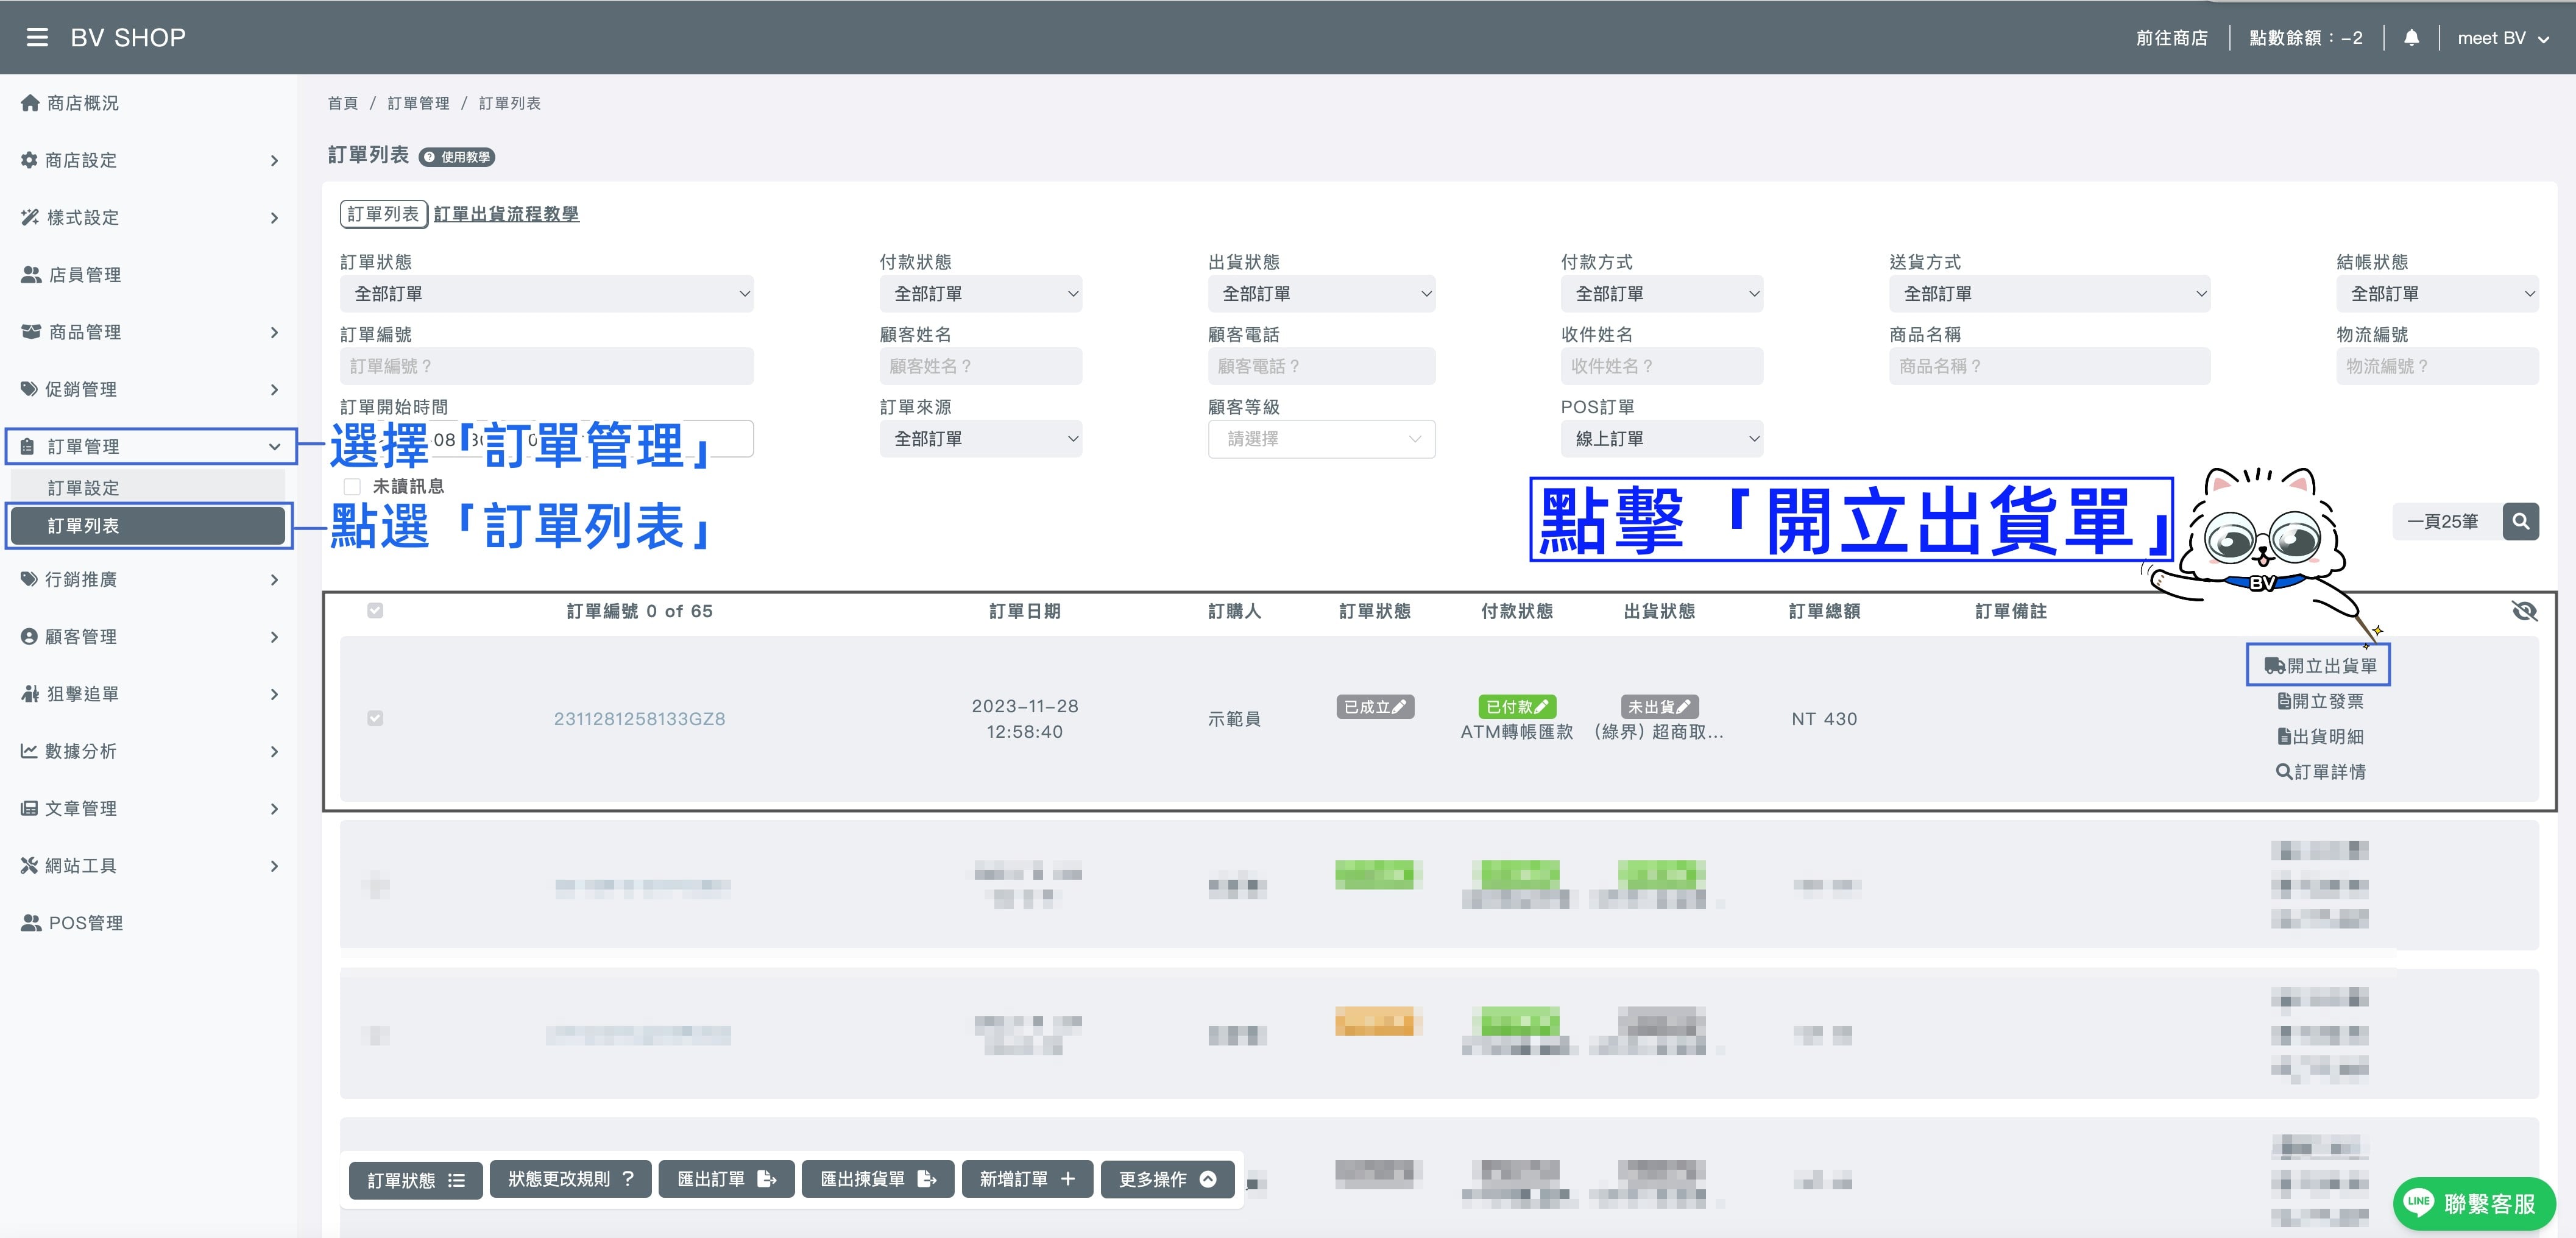The height and width of the screenshot is (1238, 2576).
Task: Select 訂單設定 submenu item
Action: 147,488
